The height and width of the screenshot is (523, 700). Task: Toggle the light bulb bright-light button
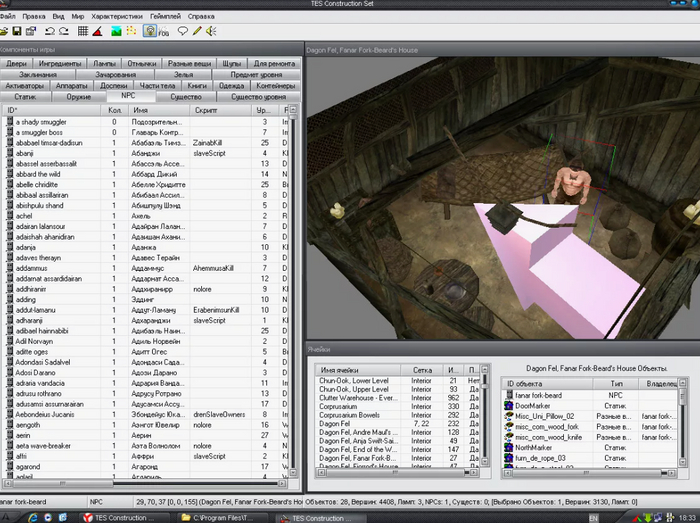pyautogui.click(x=149, y=31)
